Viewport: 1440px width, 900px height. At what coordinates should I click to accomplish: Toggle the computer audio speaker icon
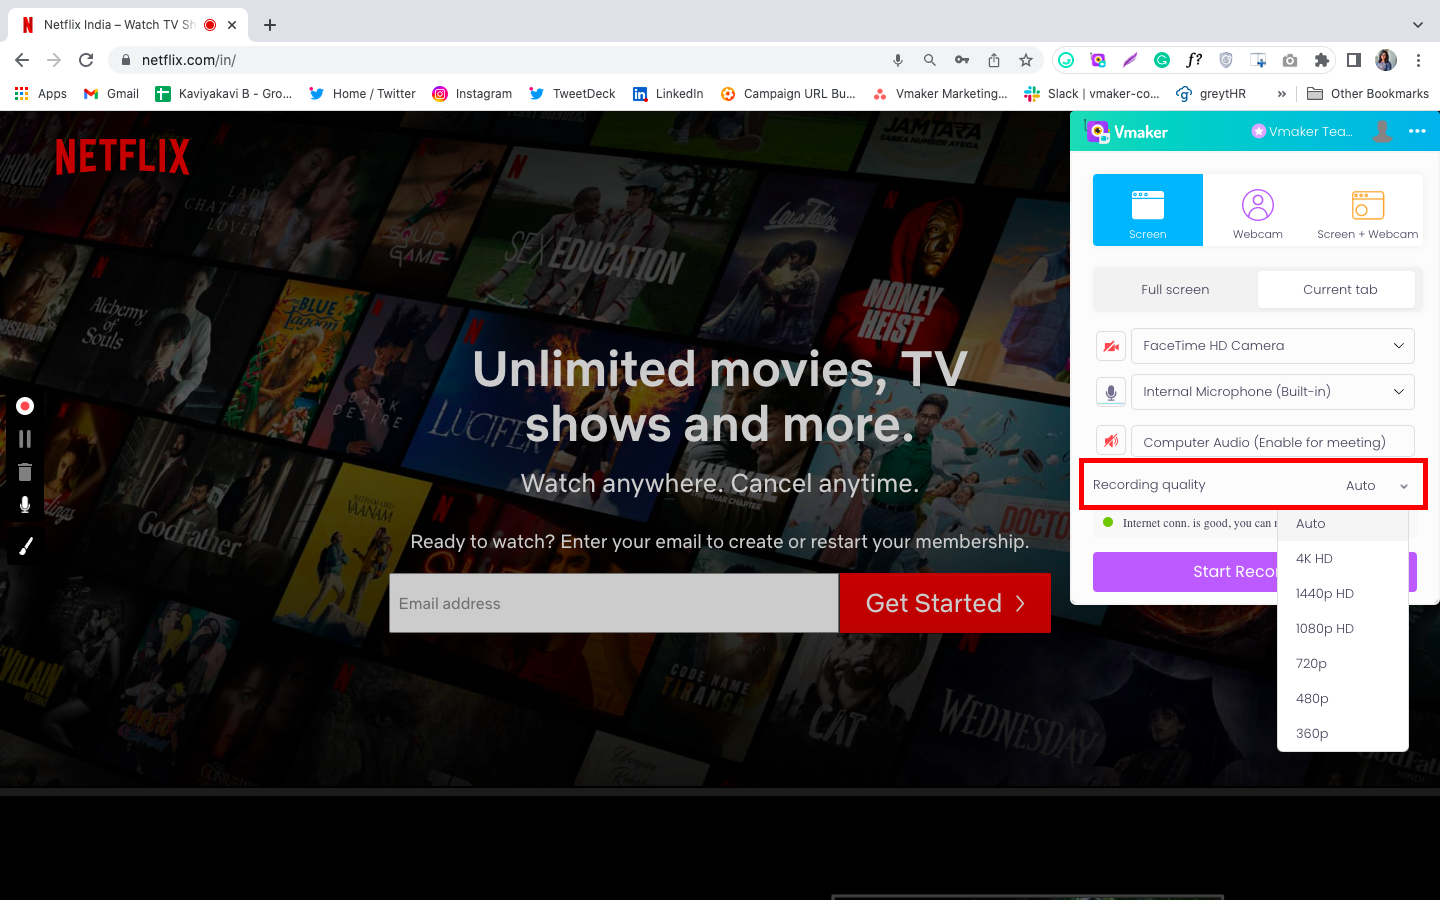click(x=1111, y=441)
